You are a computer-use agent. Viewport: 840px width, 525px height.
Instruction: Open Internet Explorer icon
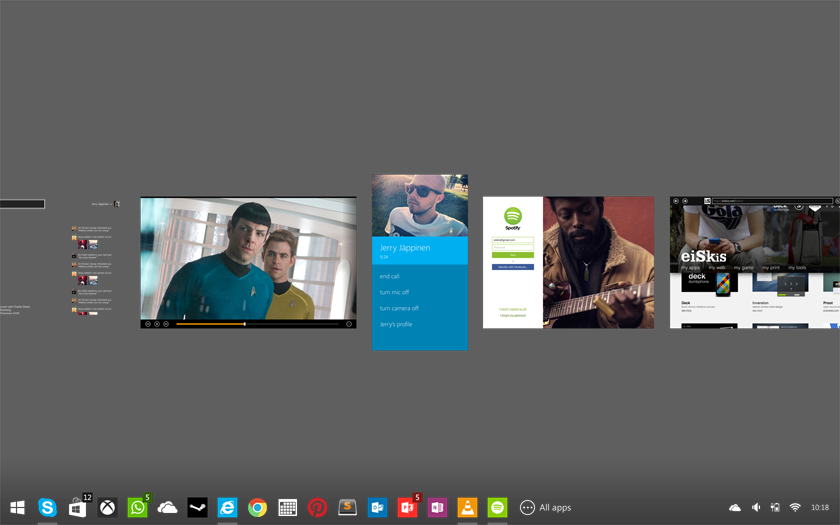(228, 507)
